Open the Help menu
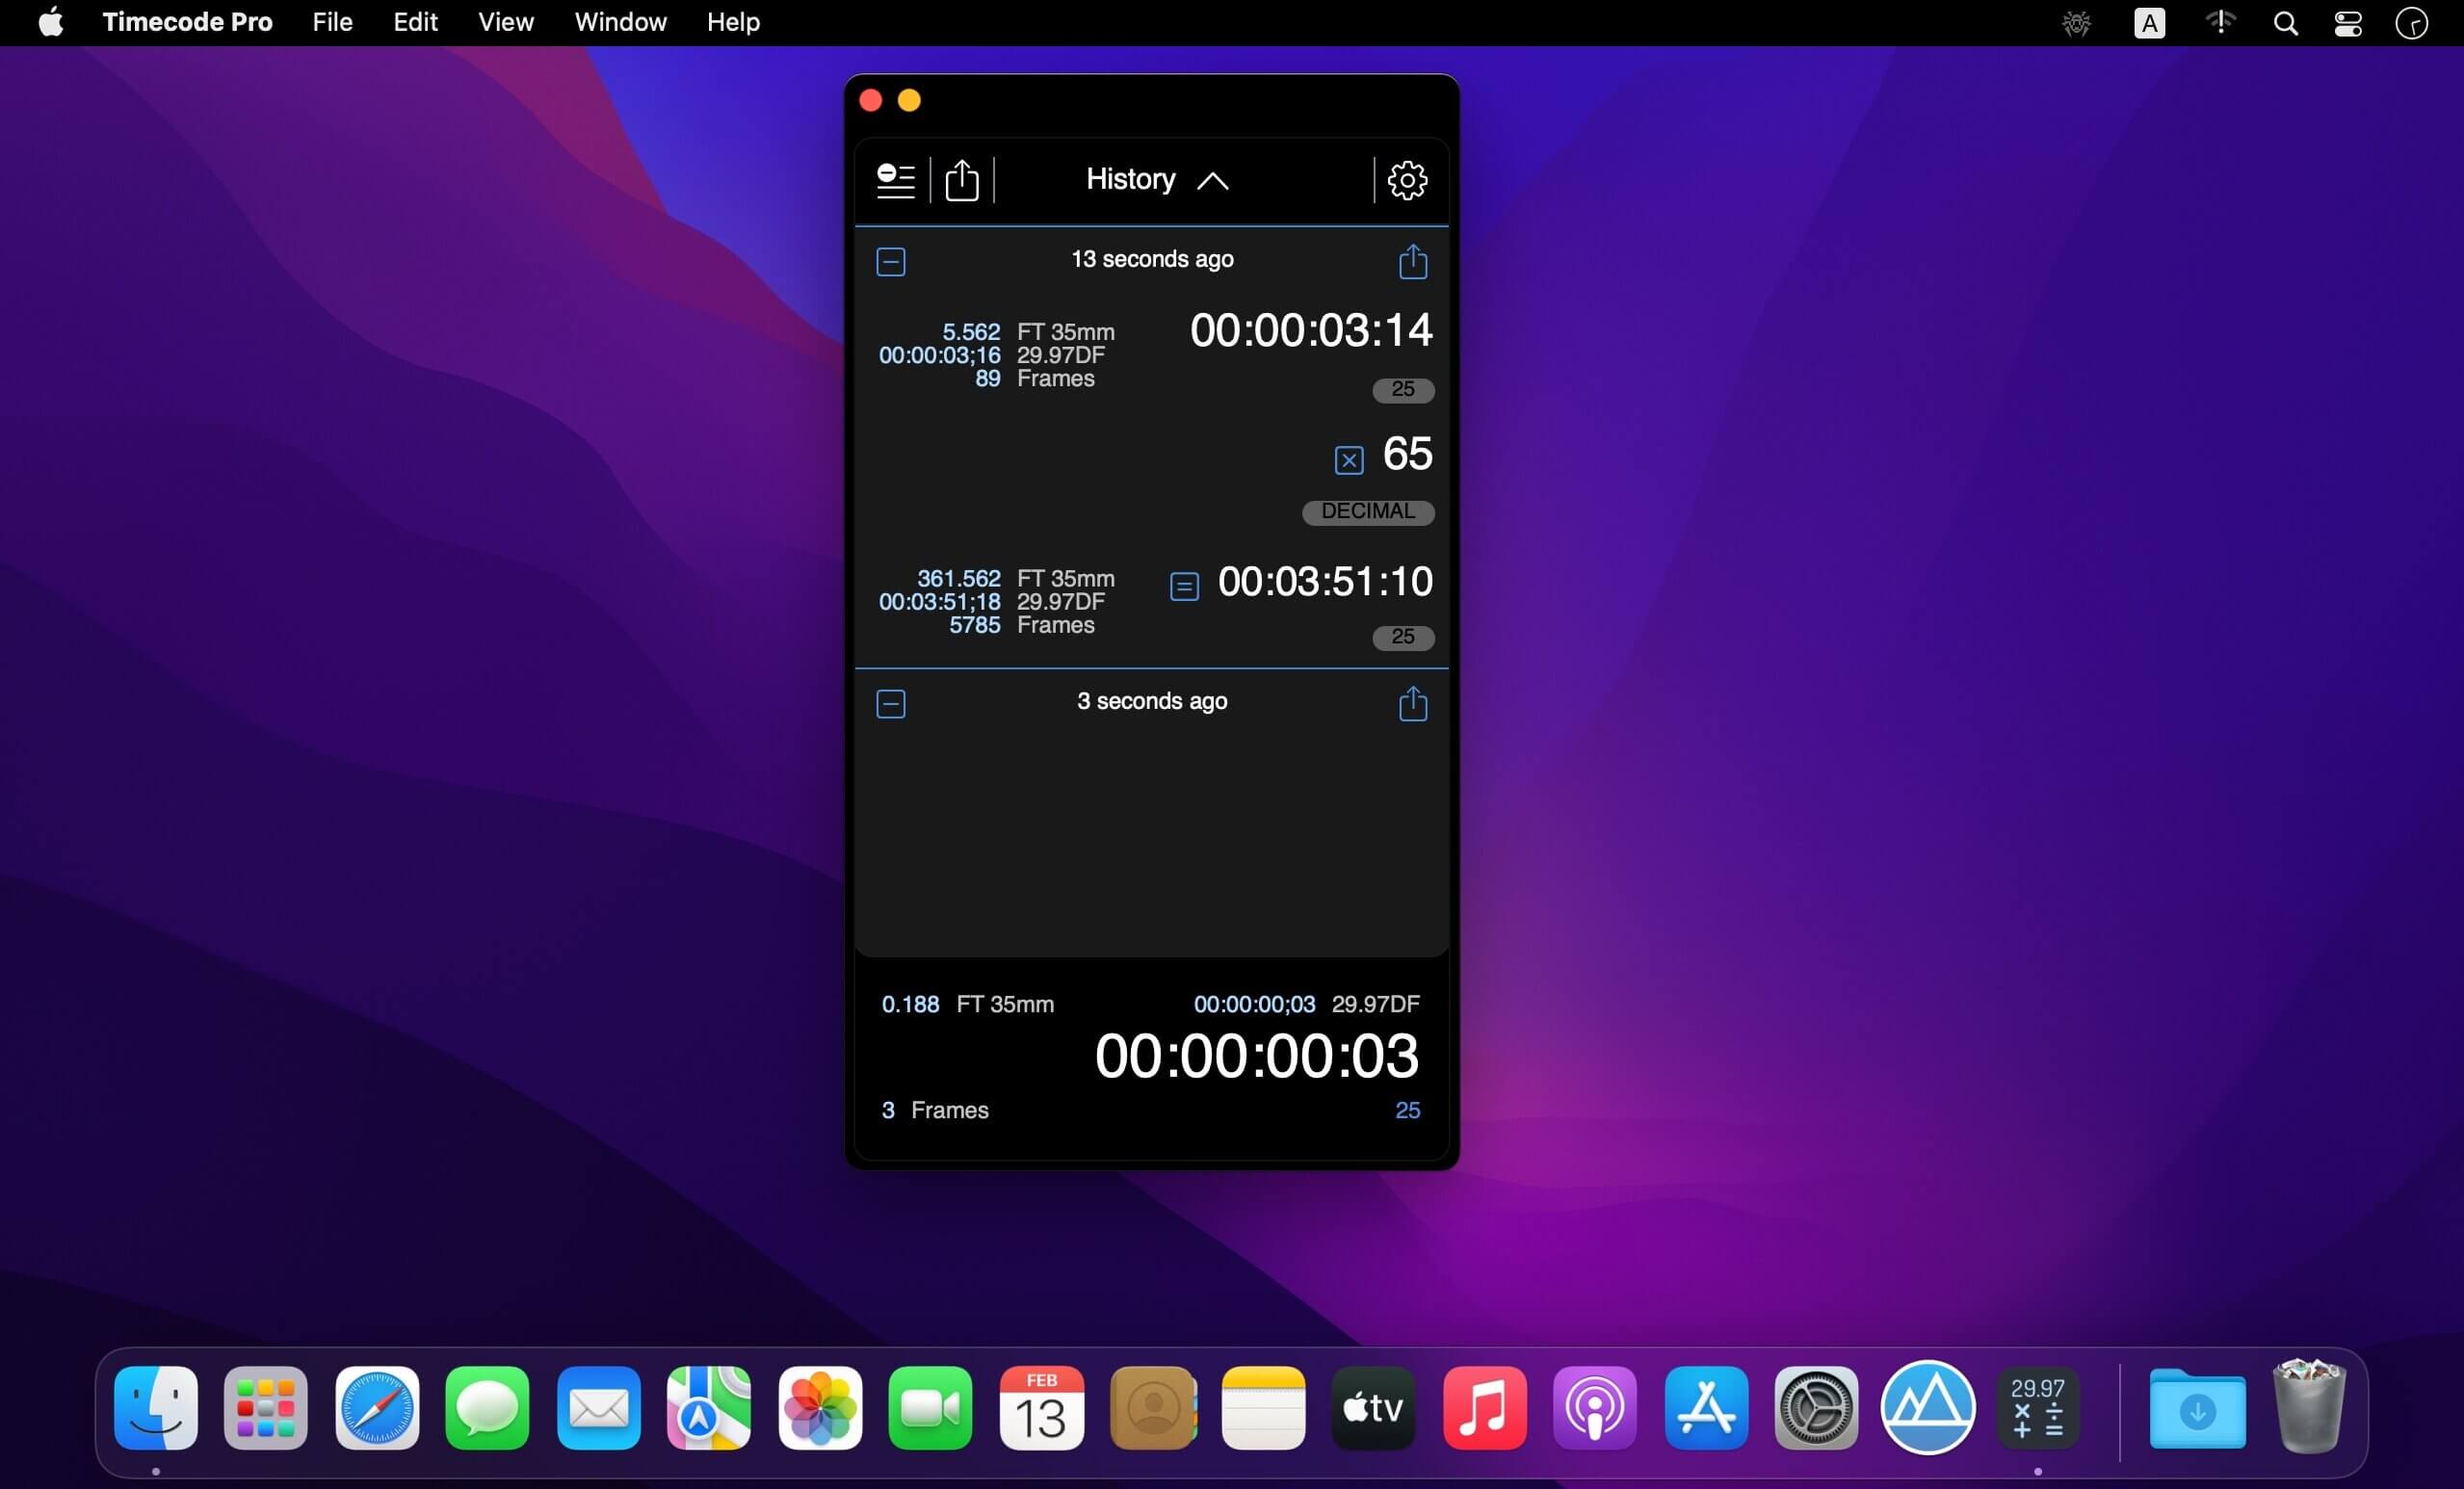2464x1489 pixels. [733, 22]
